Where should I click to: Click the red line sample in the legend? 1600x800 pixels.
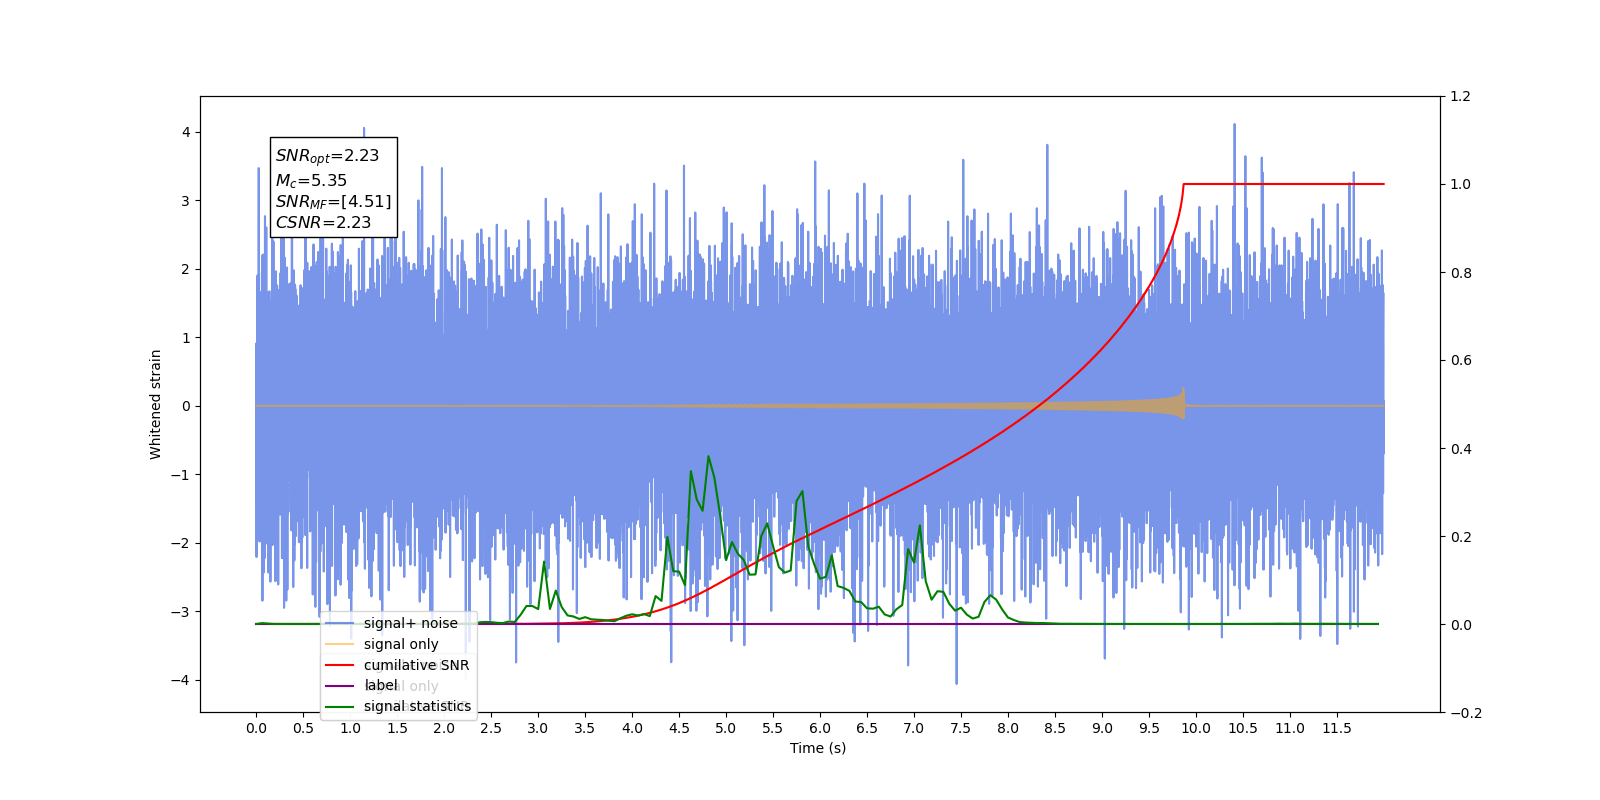(340, 665)
